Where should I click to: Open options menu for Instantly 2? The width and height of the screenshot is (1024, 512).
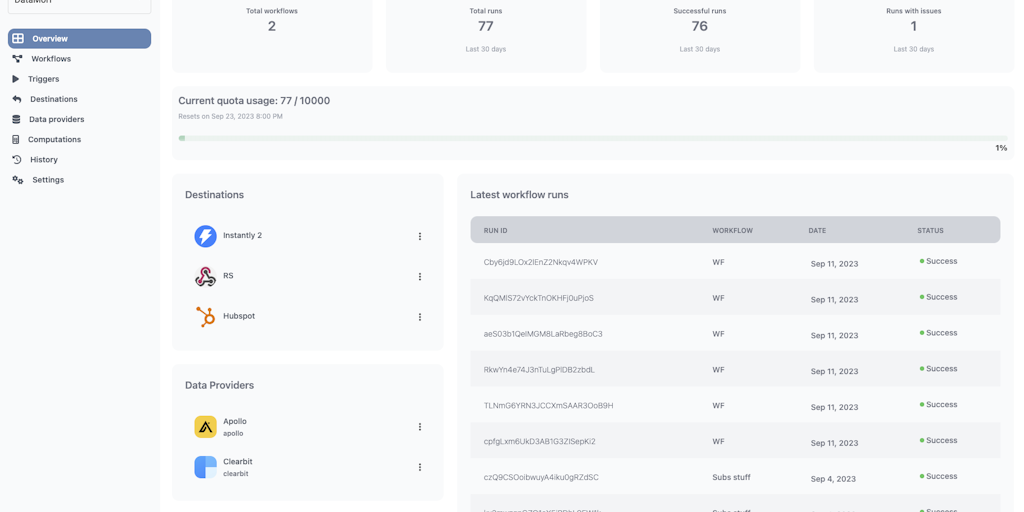[x=420, y=237]
